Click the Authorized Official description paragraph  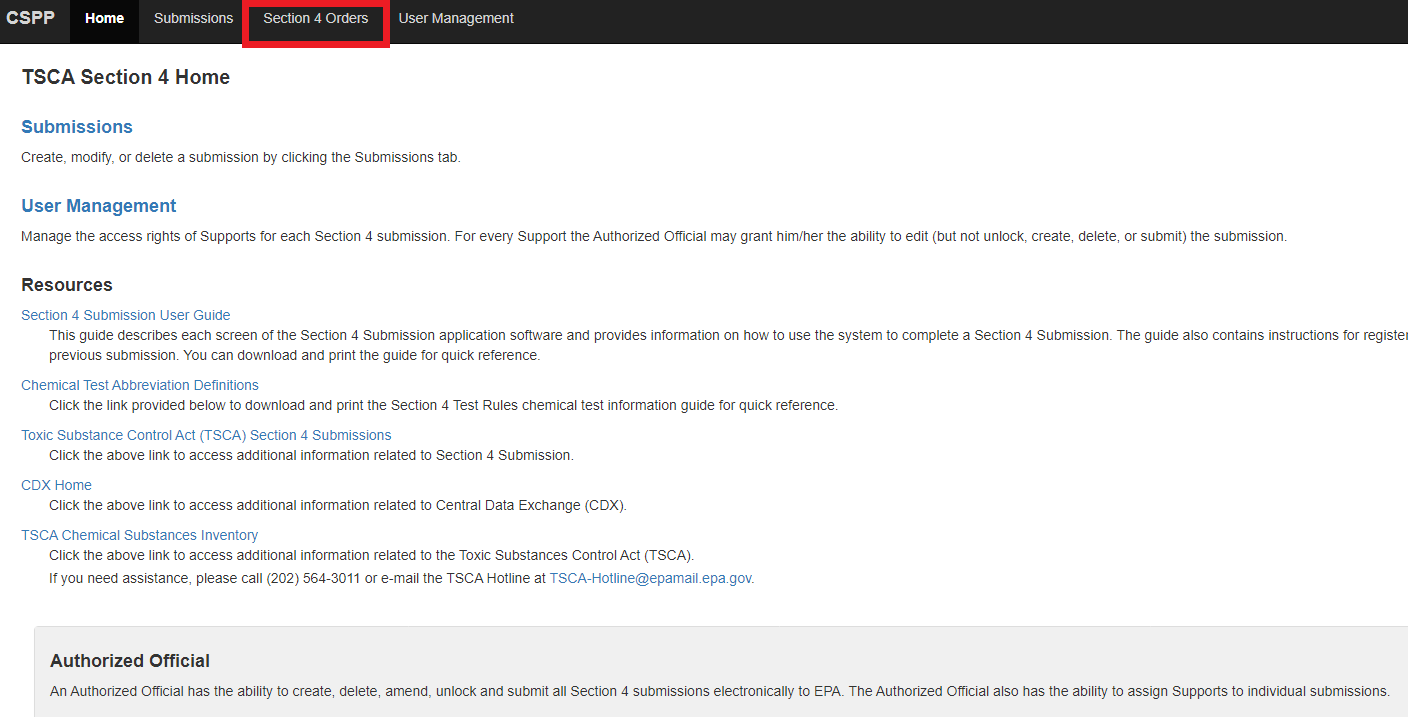[x=718, y=691]
